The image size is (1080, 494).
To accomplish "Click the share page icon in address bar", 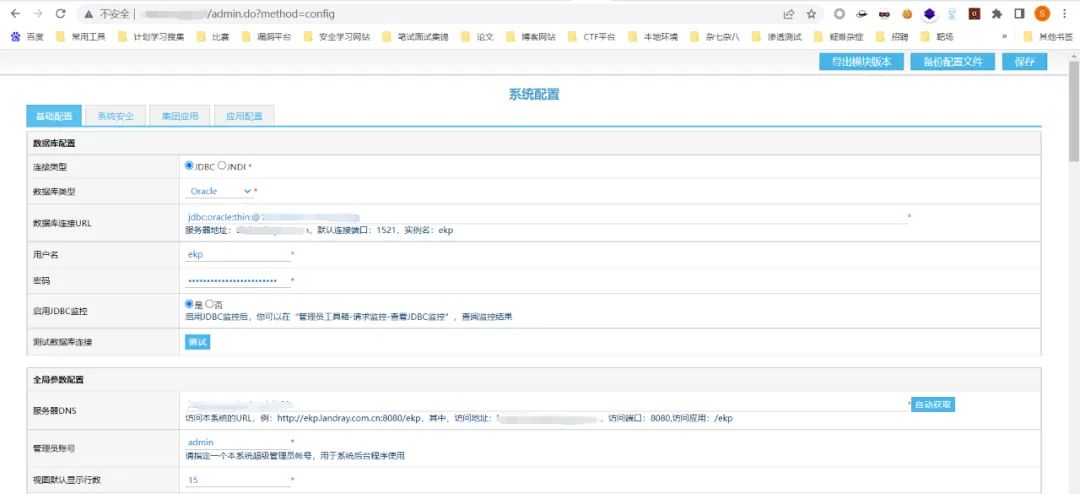I will coord(789,14).
